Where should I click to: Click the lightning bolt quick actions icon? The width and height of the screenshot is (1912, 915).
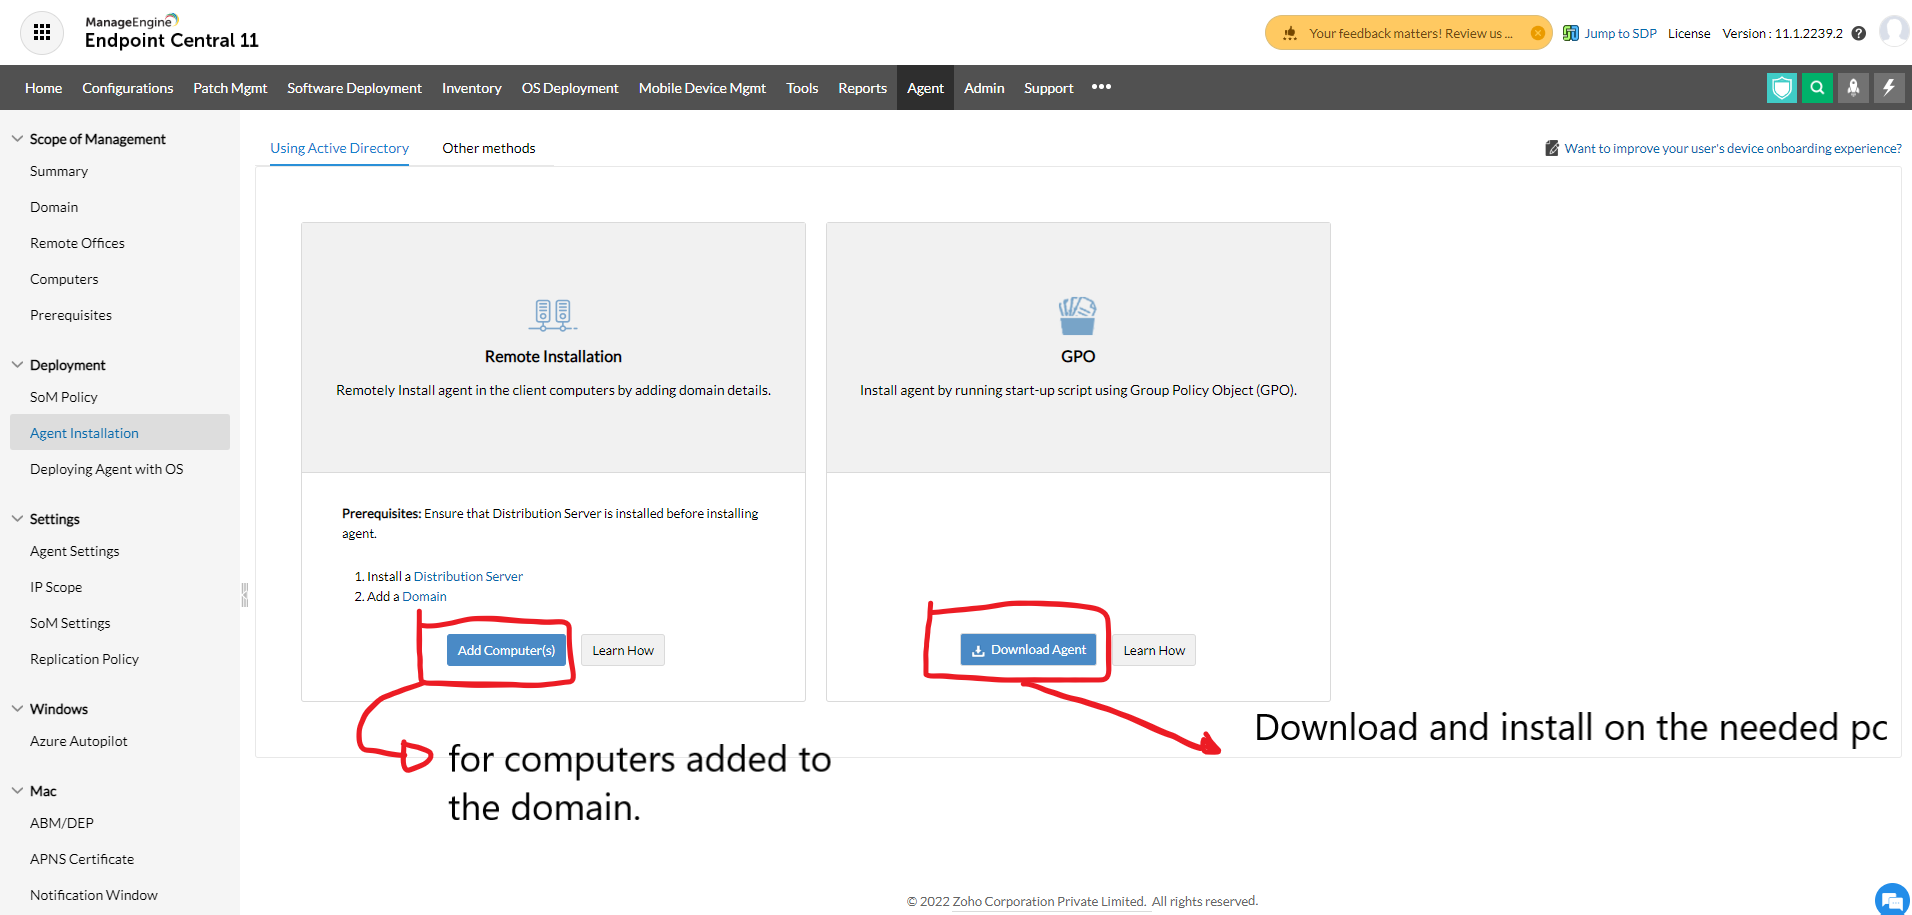click(1889, 88)
